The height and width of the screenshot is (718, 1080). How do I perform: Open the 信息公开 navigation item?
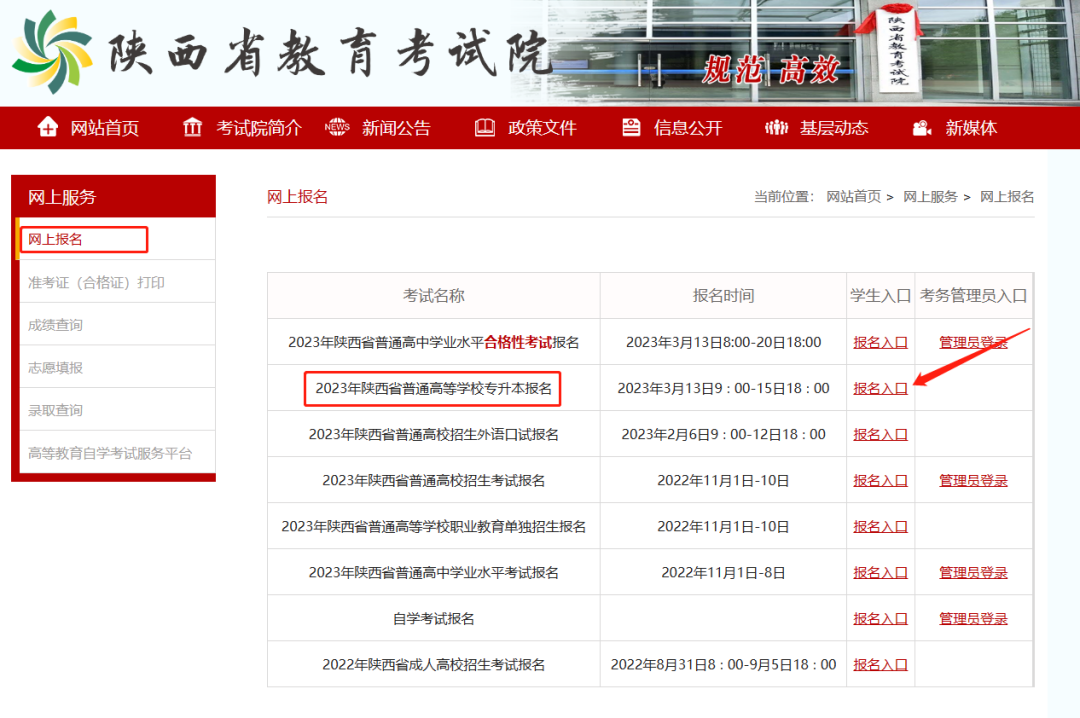pos(688,127)
